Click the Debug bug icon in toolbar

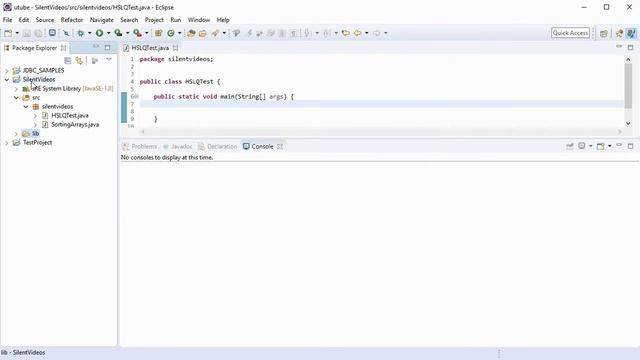(80, 33)
